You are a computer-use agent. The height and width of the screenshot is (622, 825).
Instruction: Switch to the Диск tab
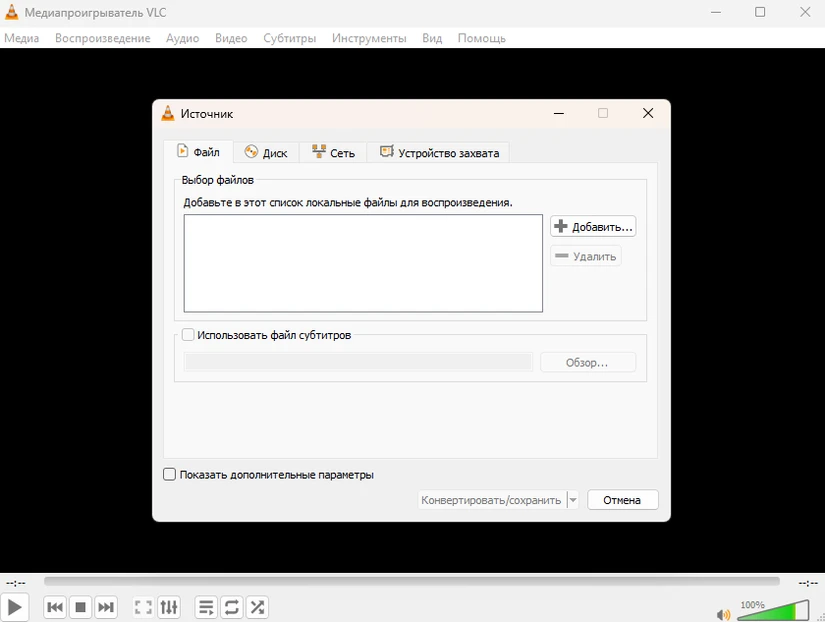[266, 153]
